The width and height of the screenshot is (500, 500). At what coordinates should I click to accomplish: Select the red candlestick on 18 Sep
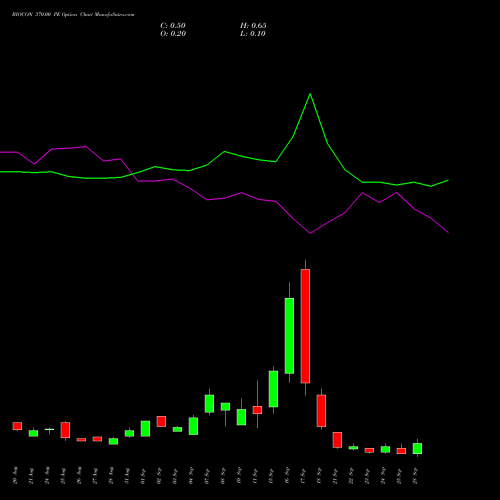(x=321, y=411)
